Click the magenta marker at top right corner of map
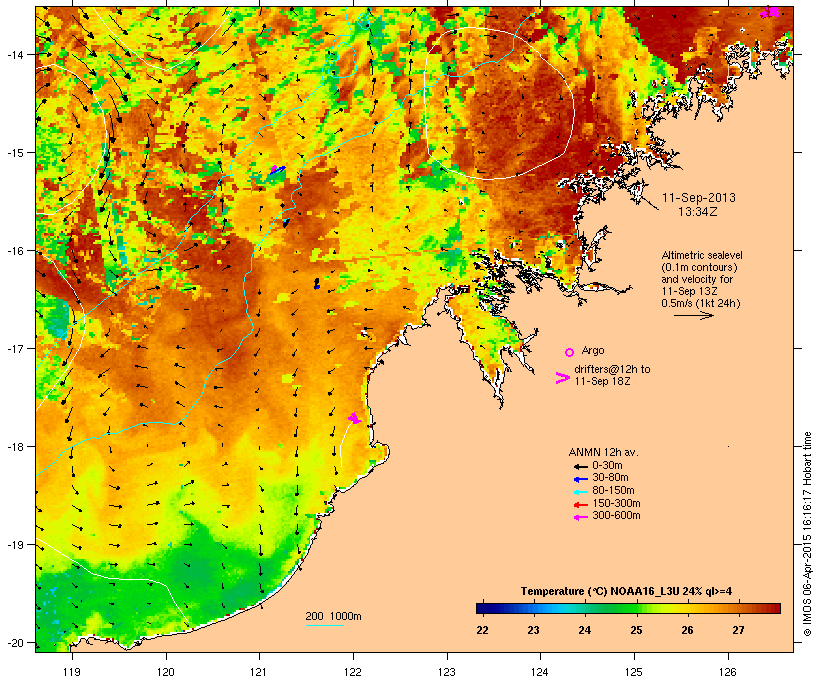Screen dimensions: 820x680 point(770,12)
